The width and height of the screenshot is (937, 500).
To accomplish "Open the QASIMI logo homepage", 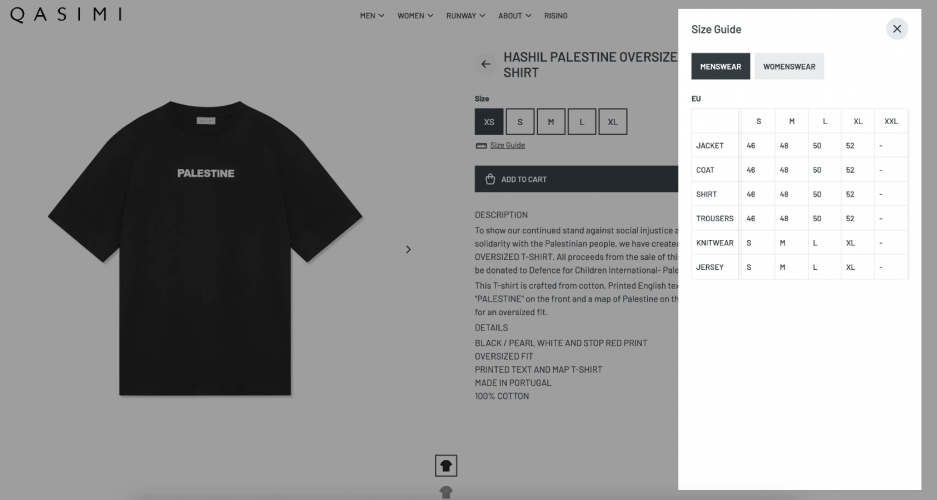I will [x=66, y=14].
